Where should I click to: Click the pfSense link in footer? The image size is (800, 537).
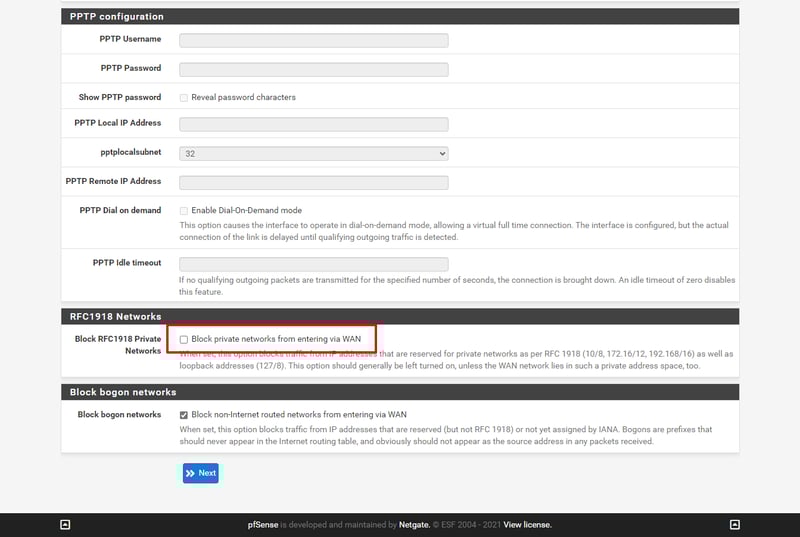pyautogui.click(x=263, y=524)
